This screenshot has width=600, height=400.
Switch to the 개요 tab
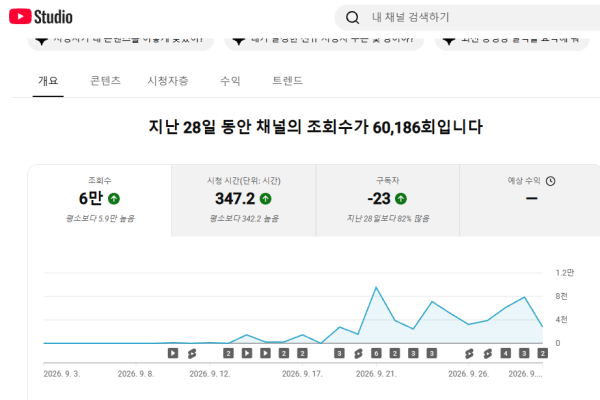coord(48,81)
